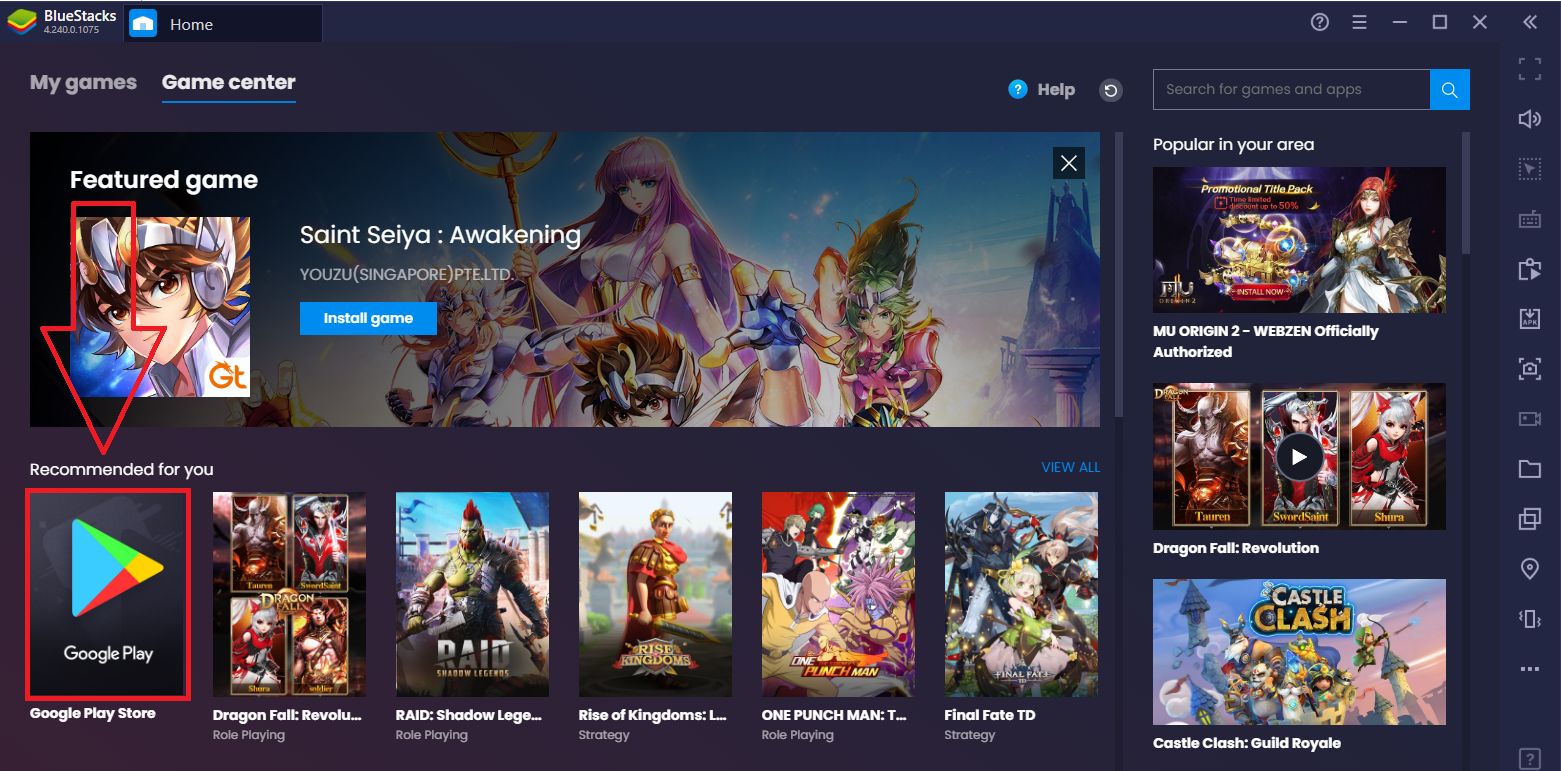Click the set location pin icon

[x=1529, y=569]
